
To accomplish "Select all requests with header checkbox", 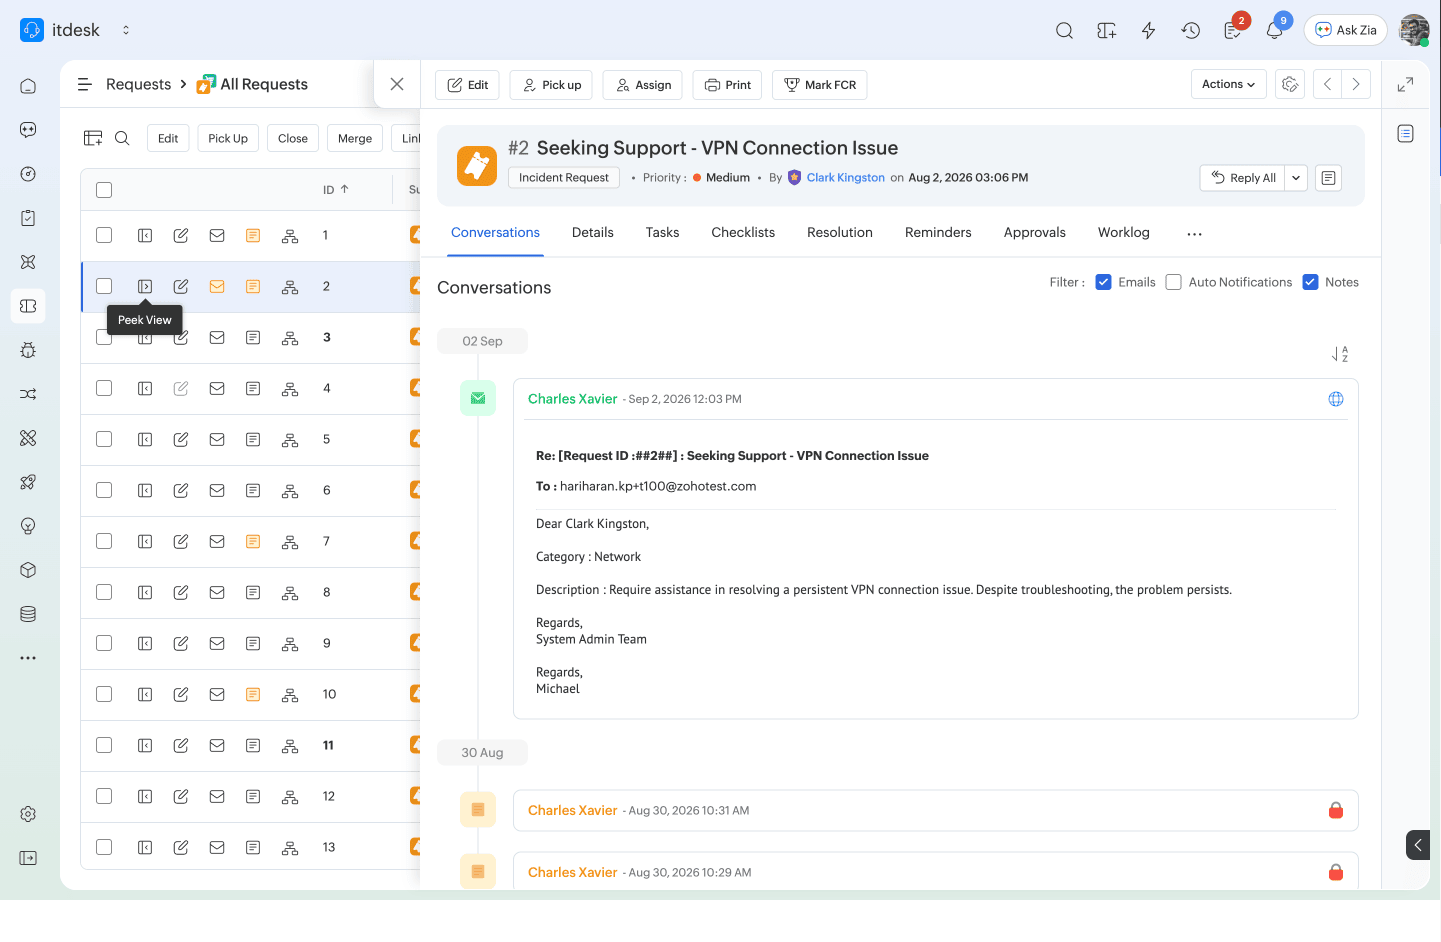I will (104, 190).
